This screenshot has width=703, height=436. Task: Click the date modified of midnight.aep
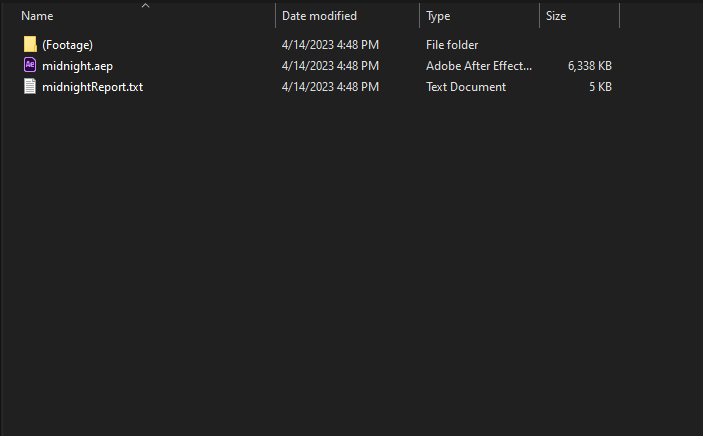pyautogui.click(x=330, y=66)
